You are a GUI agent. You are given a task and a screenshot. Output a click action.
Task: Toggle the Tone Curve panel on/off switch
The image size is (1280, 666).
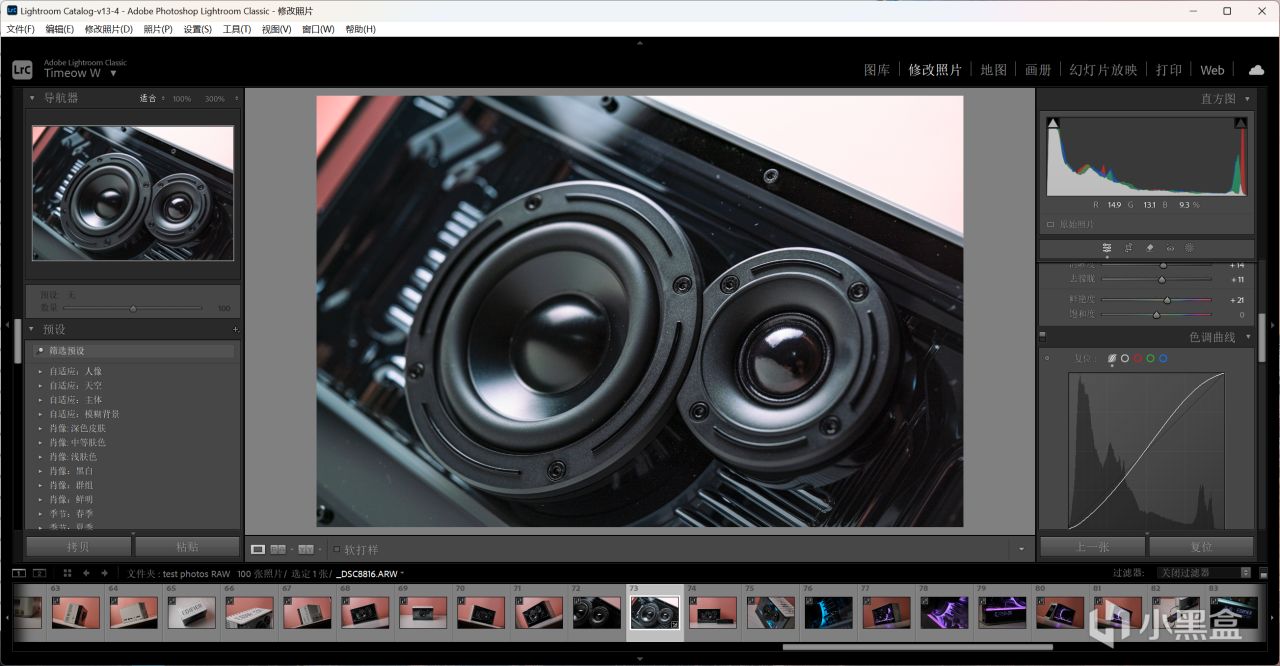pyautogui.click(x=1042, y=337)
